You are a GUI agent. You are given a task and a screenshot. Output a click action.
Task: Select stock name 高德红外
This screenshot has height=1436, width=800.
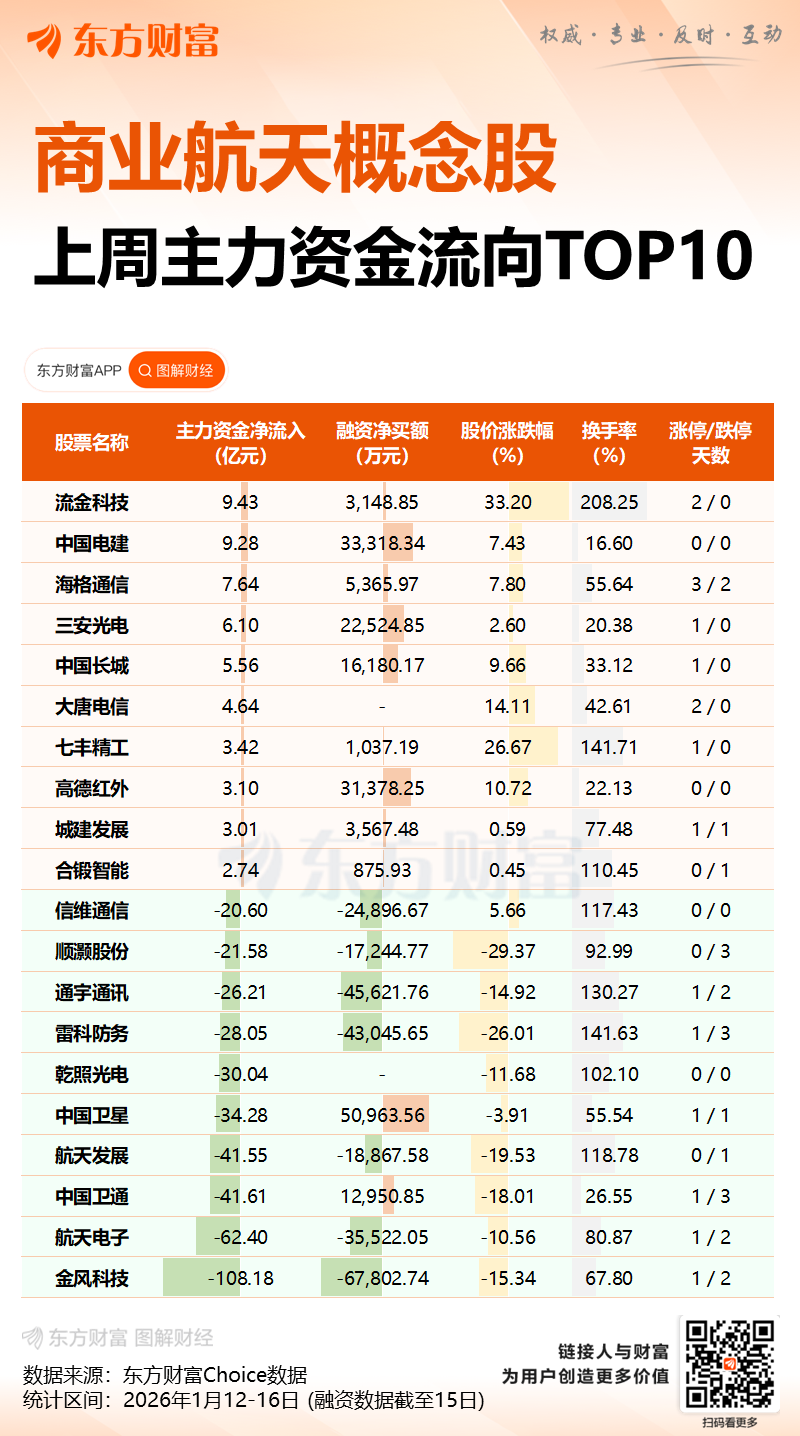tap(91, 788)
